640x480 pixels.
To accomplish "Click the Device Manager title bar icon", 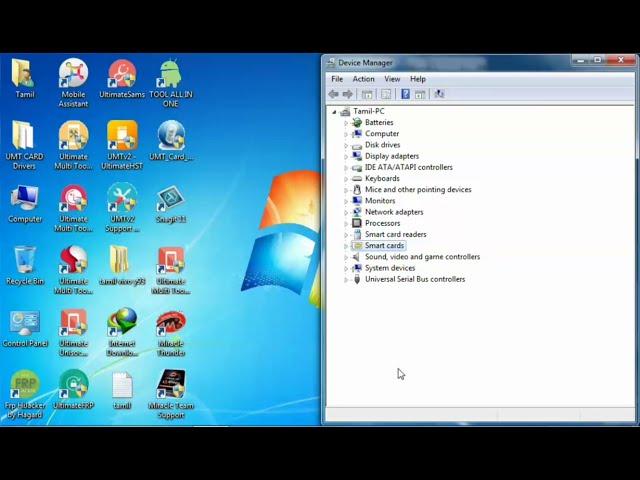I will point(330,63).
